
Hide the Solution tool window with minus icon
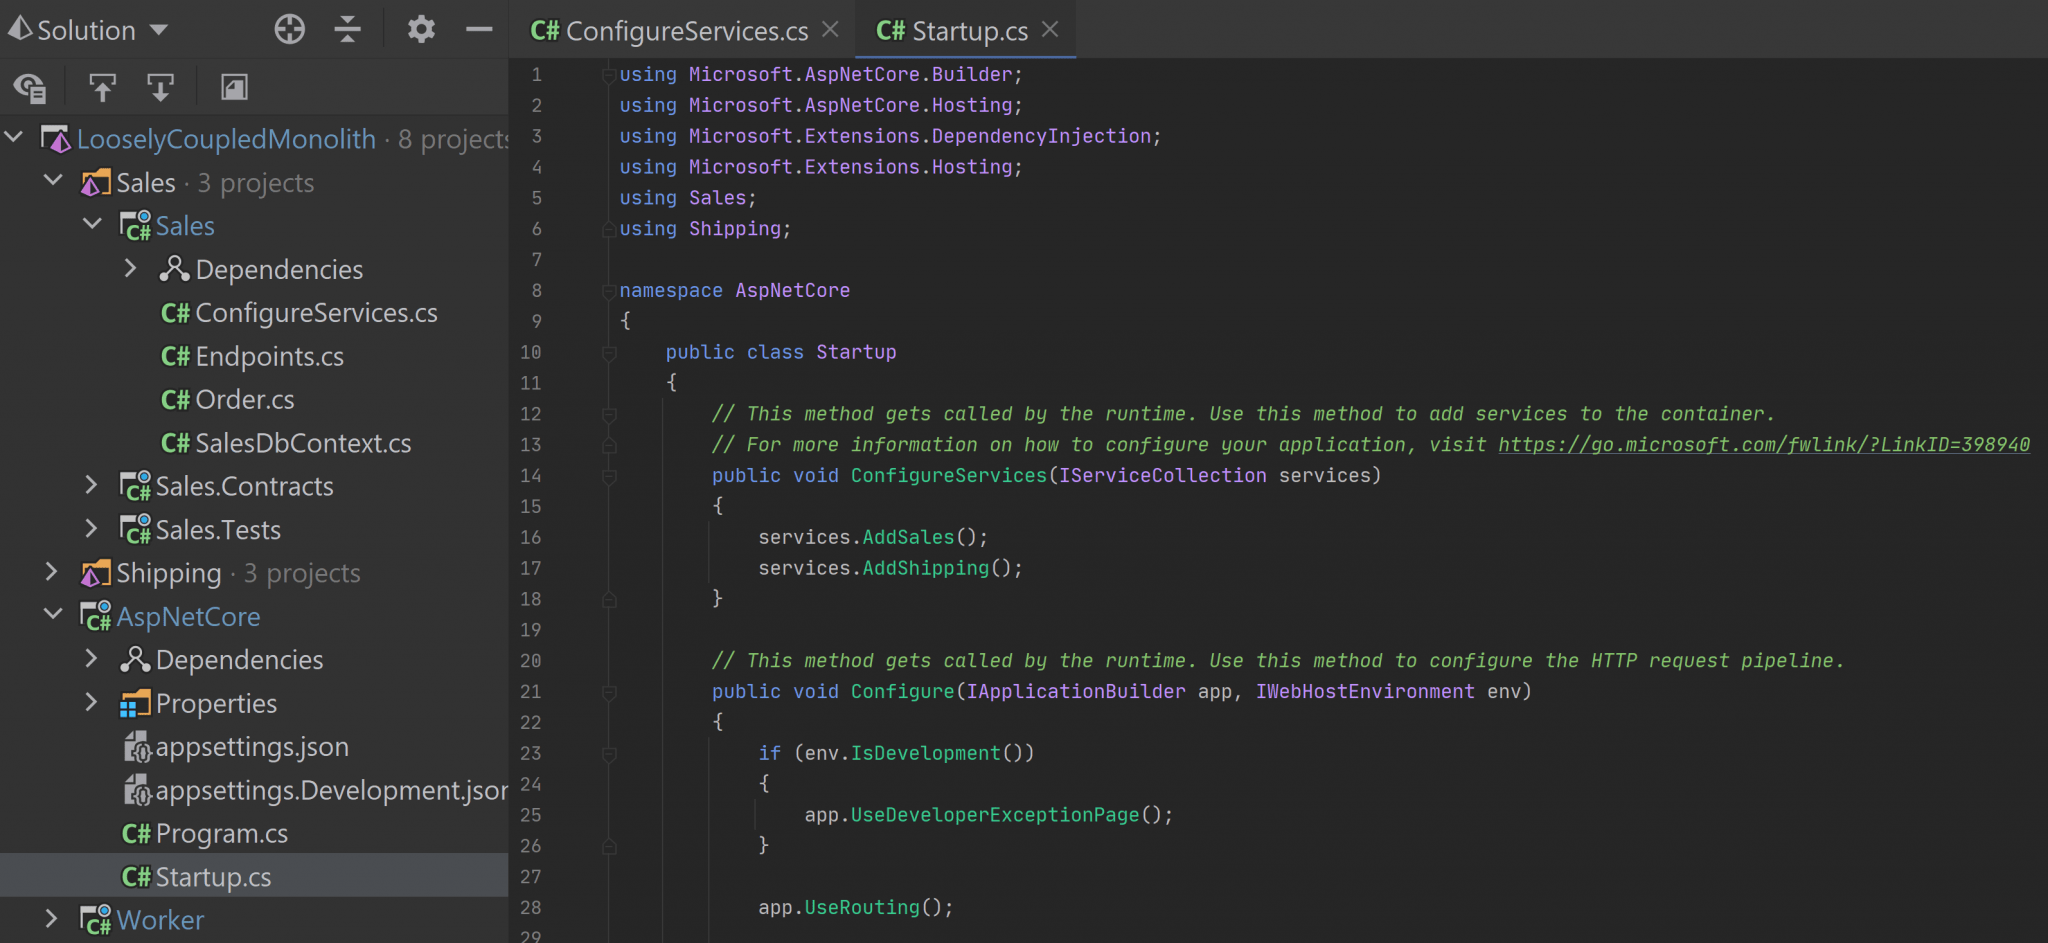(x=479, y=29)
